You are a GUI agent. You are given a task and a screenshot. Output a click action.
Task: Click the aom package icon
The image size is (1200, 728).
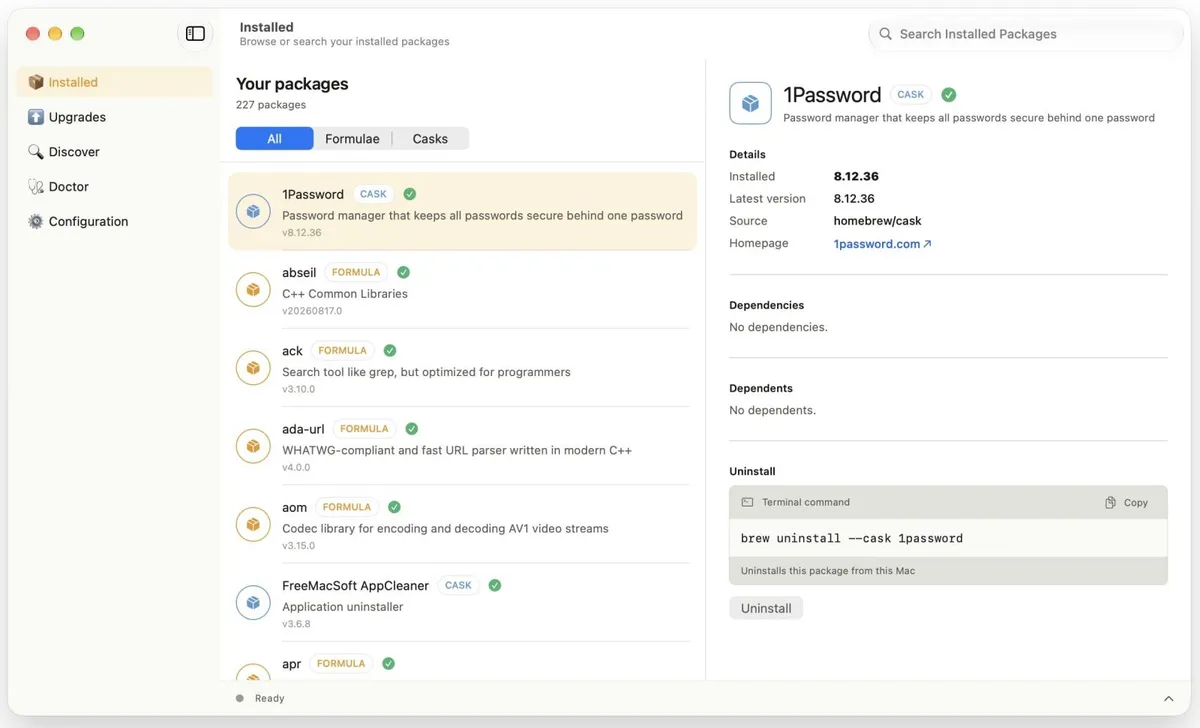(253, 524)
